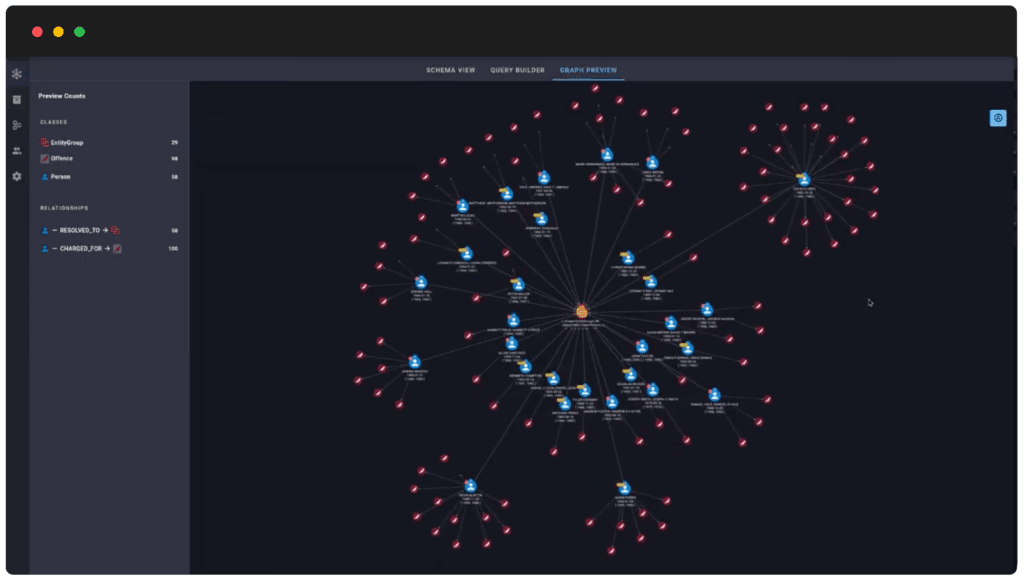
Task: Switch to the Schema View tab
Action: click(x=451, y=70)
